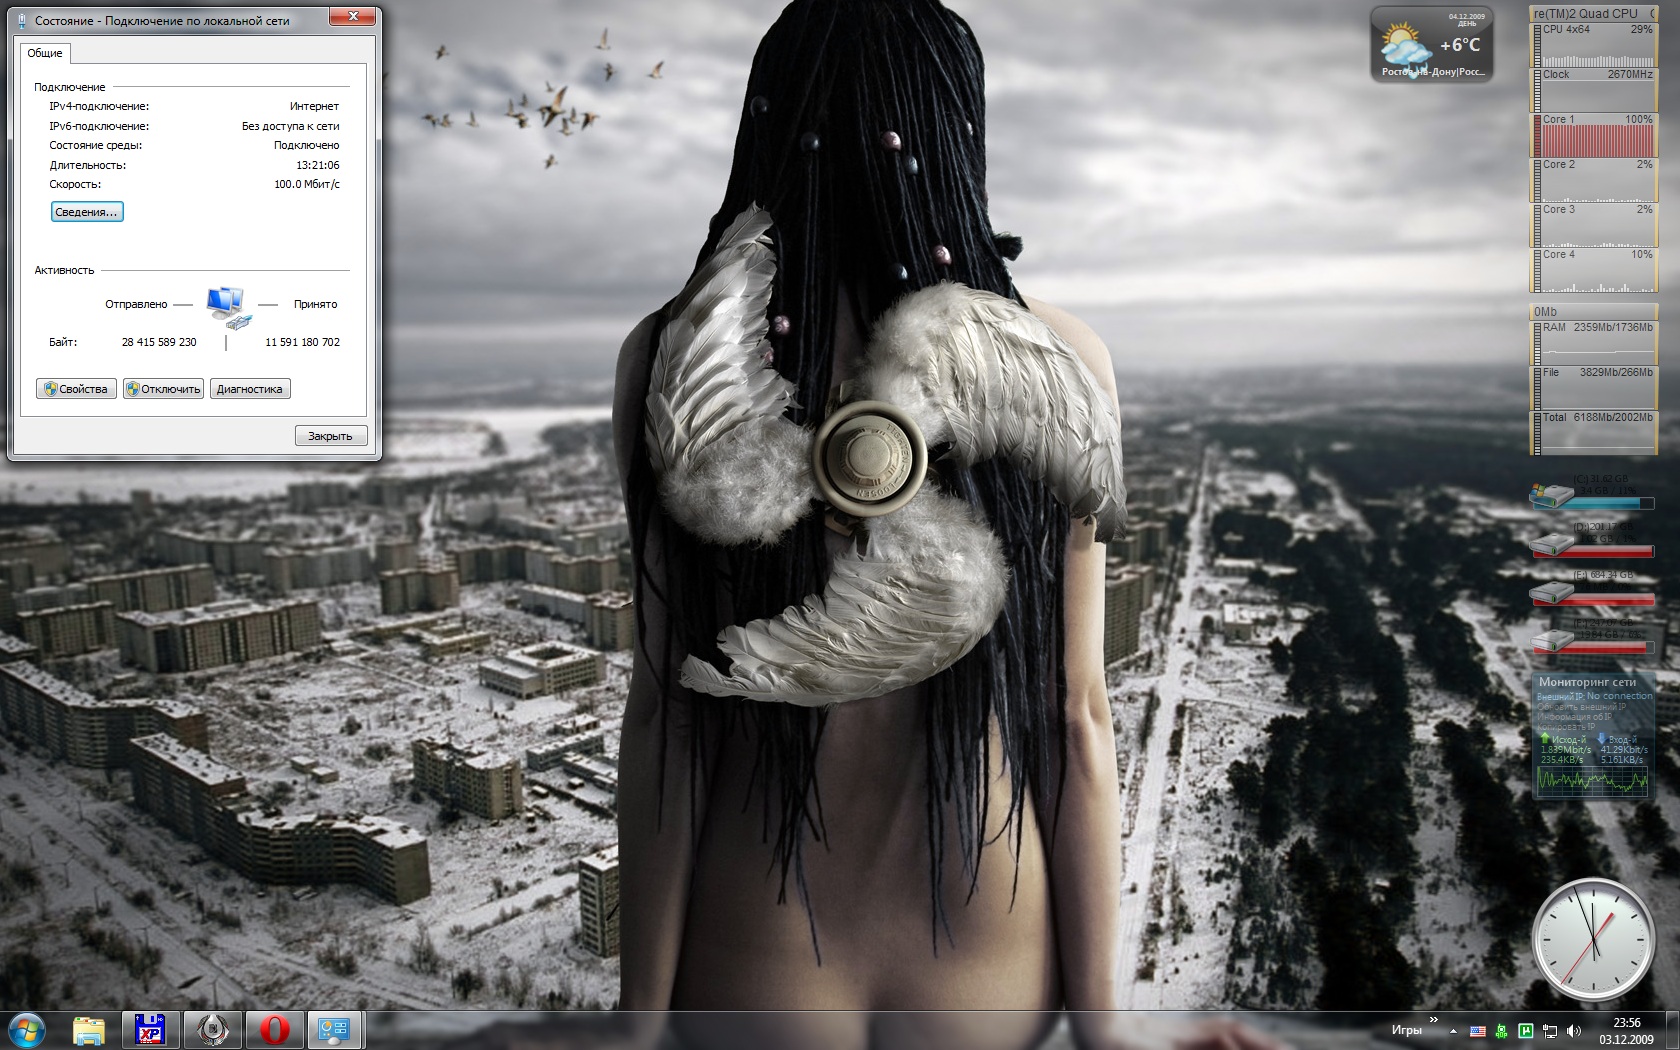Open the weather gadget showing +6°C
1680x1050 pixels.
1432,44
